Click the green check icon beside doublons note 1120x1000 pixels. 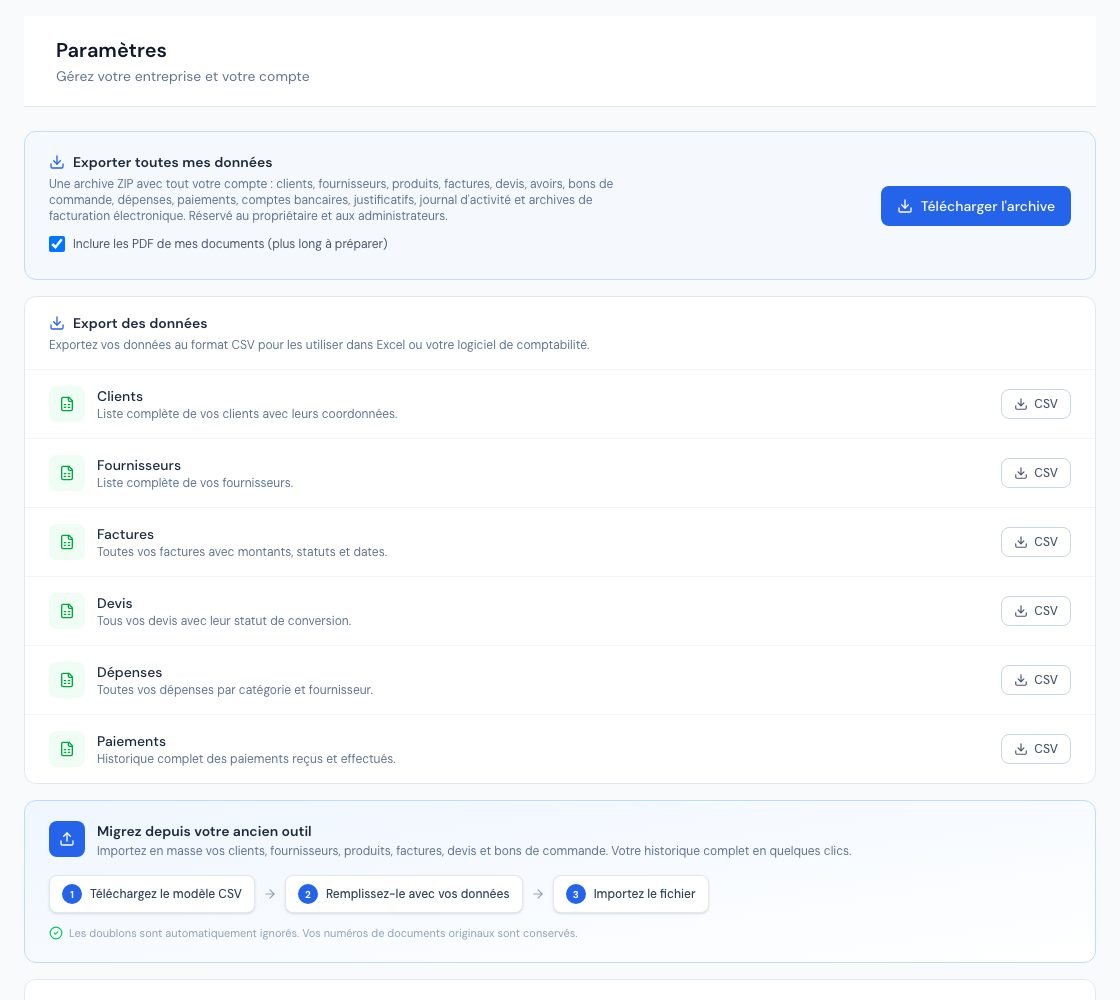click(56, 933)
